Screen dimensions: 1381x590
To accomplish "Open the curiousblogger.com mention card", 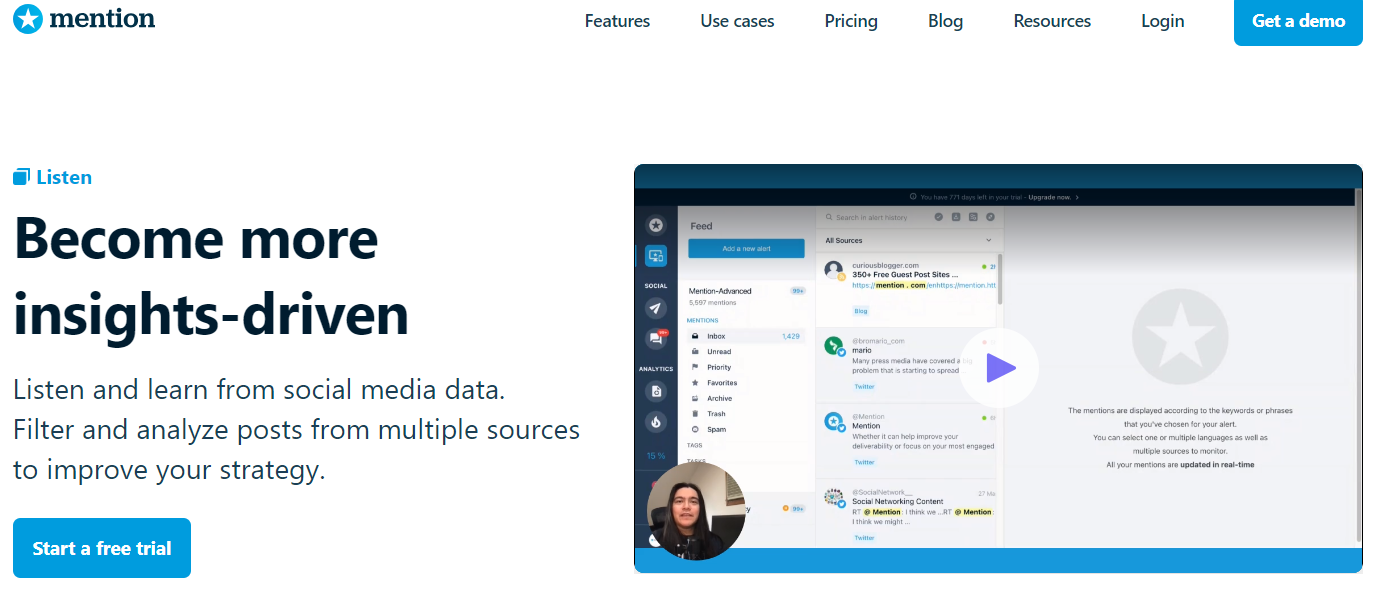I will (908, 289).
